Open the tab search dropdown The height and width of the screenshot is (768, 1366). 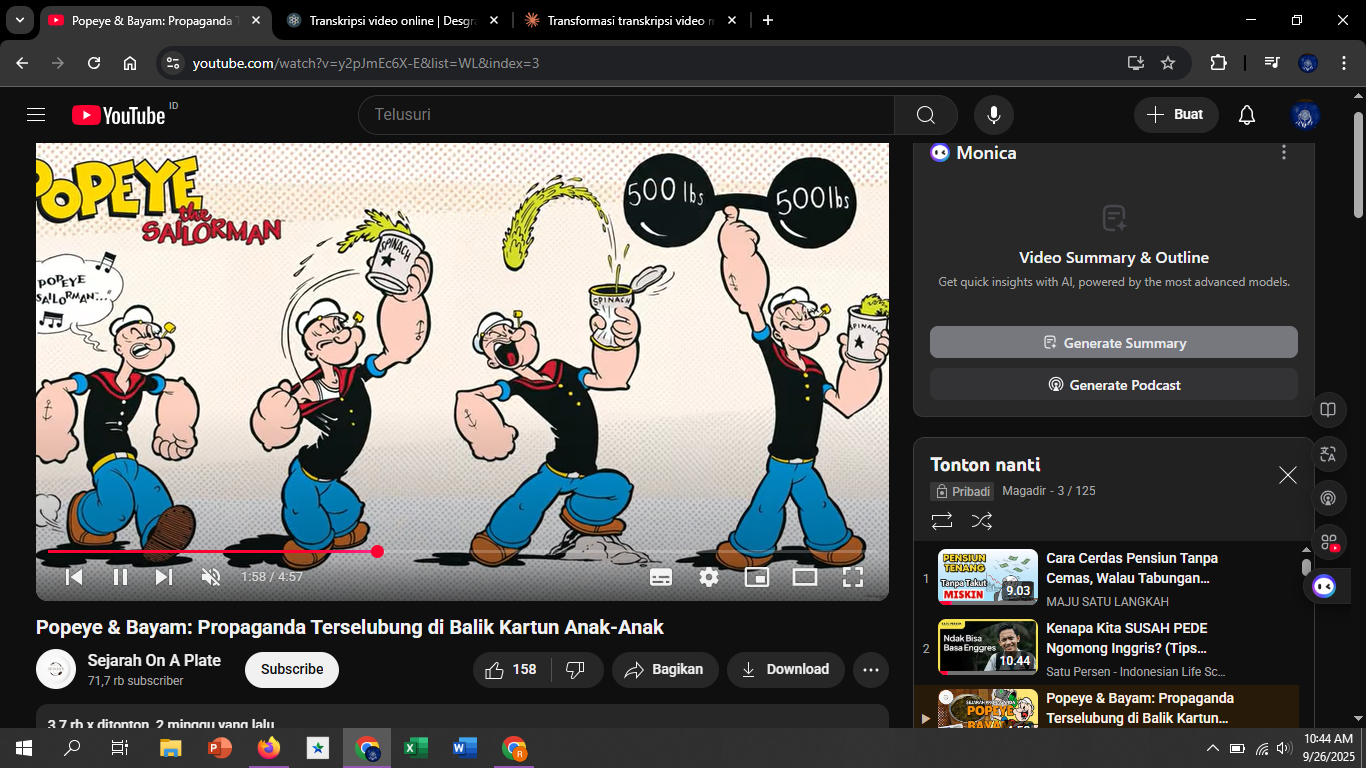(x=19, y=20)
